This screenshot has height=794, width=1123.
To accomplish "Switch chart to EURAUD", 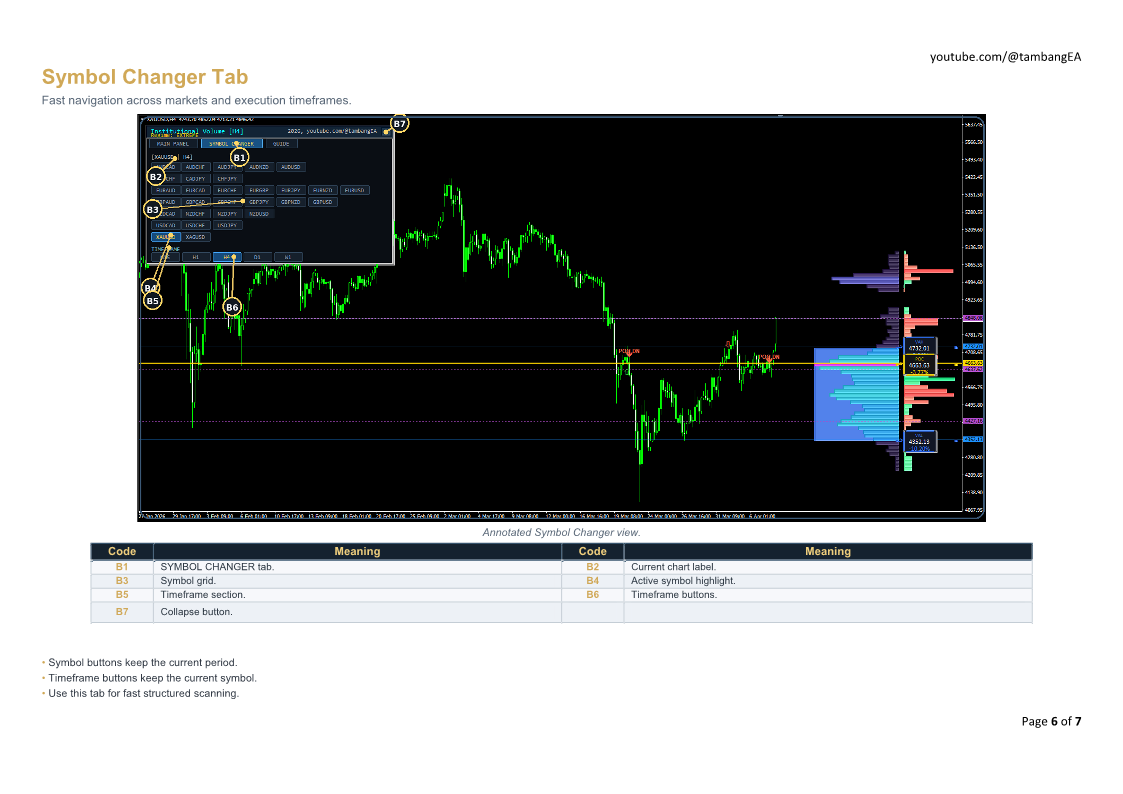I will coord(165,190).
